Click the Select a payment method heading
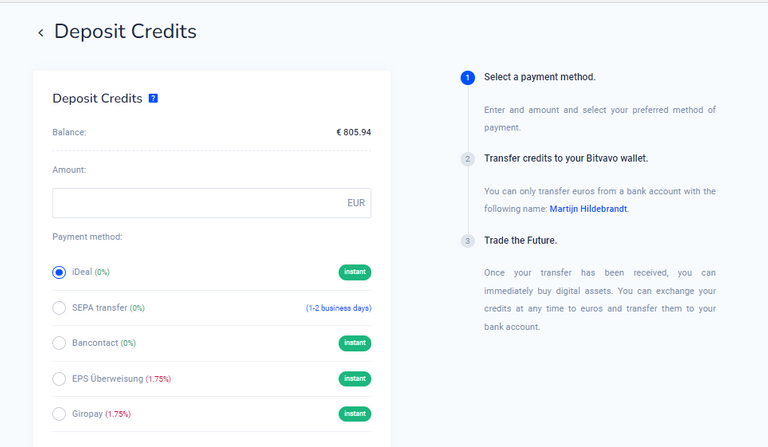Viewport: 768px width, 447px height. pos(540,77)
